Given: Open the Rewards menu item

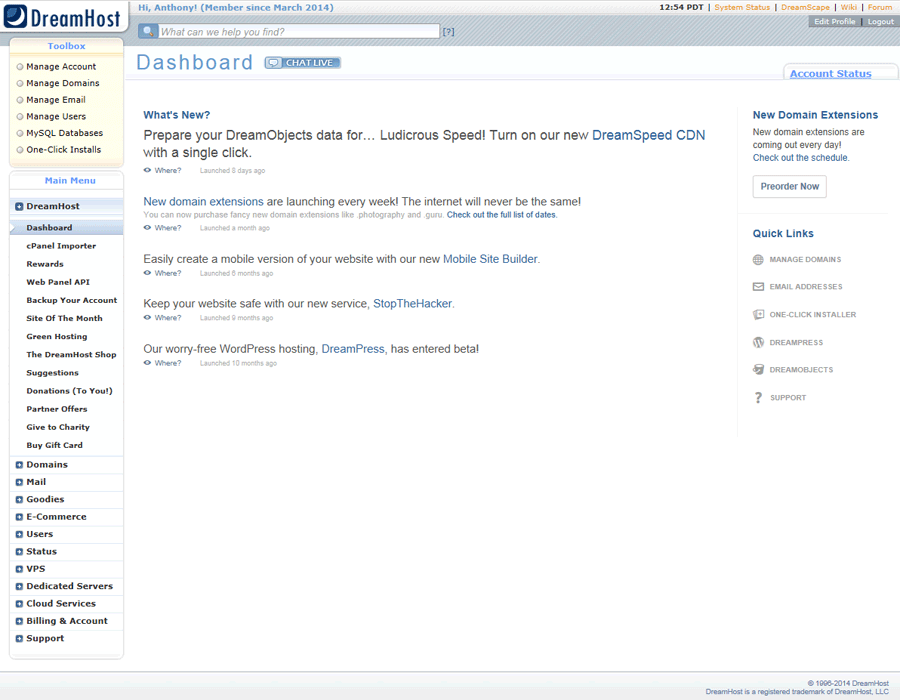Looking at the screenshot, I should 45,264.
